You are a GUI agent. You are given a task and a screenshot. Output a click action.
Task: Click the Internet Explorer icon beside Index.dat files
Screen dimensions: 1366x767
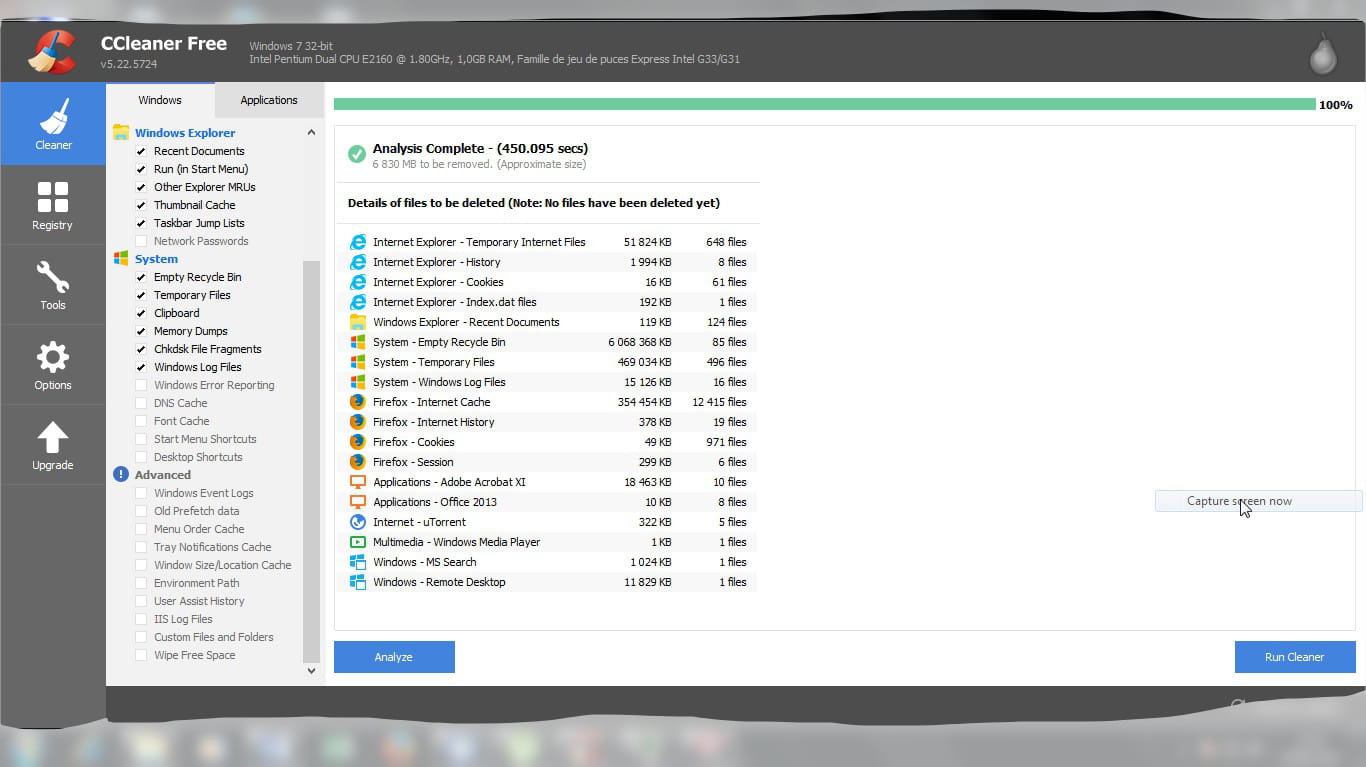tap(358, 302)
